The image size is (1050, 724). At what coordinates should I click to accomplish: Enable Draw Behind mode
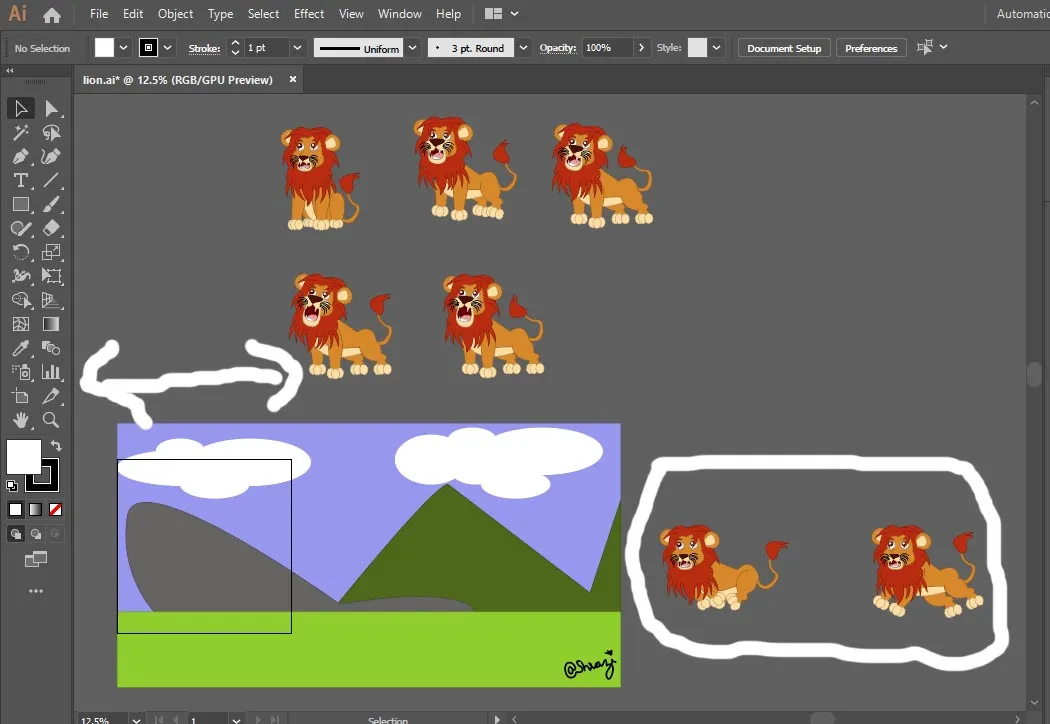(35, 534)
